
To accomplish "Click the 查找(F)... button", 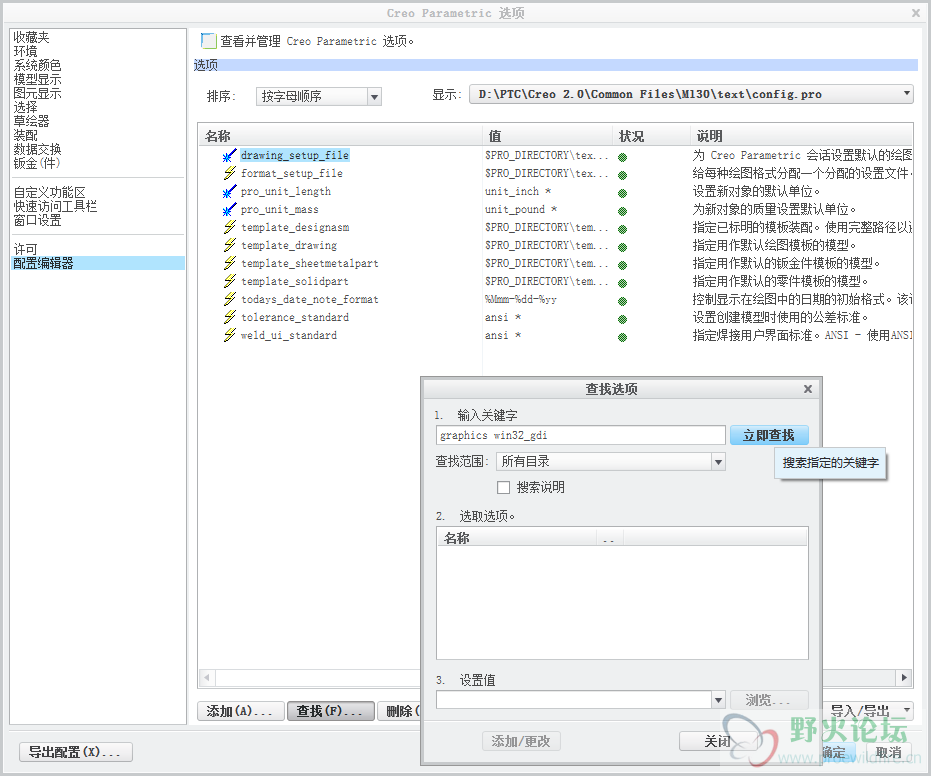I will tap(331, 711).
